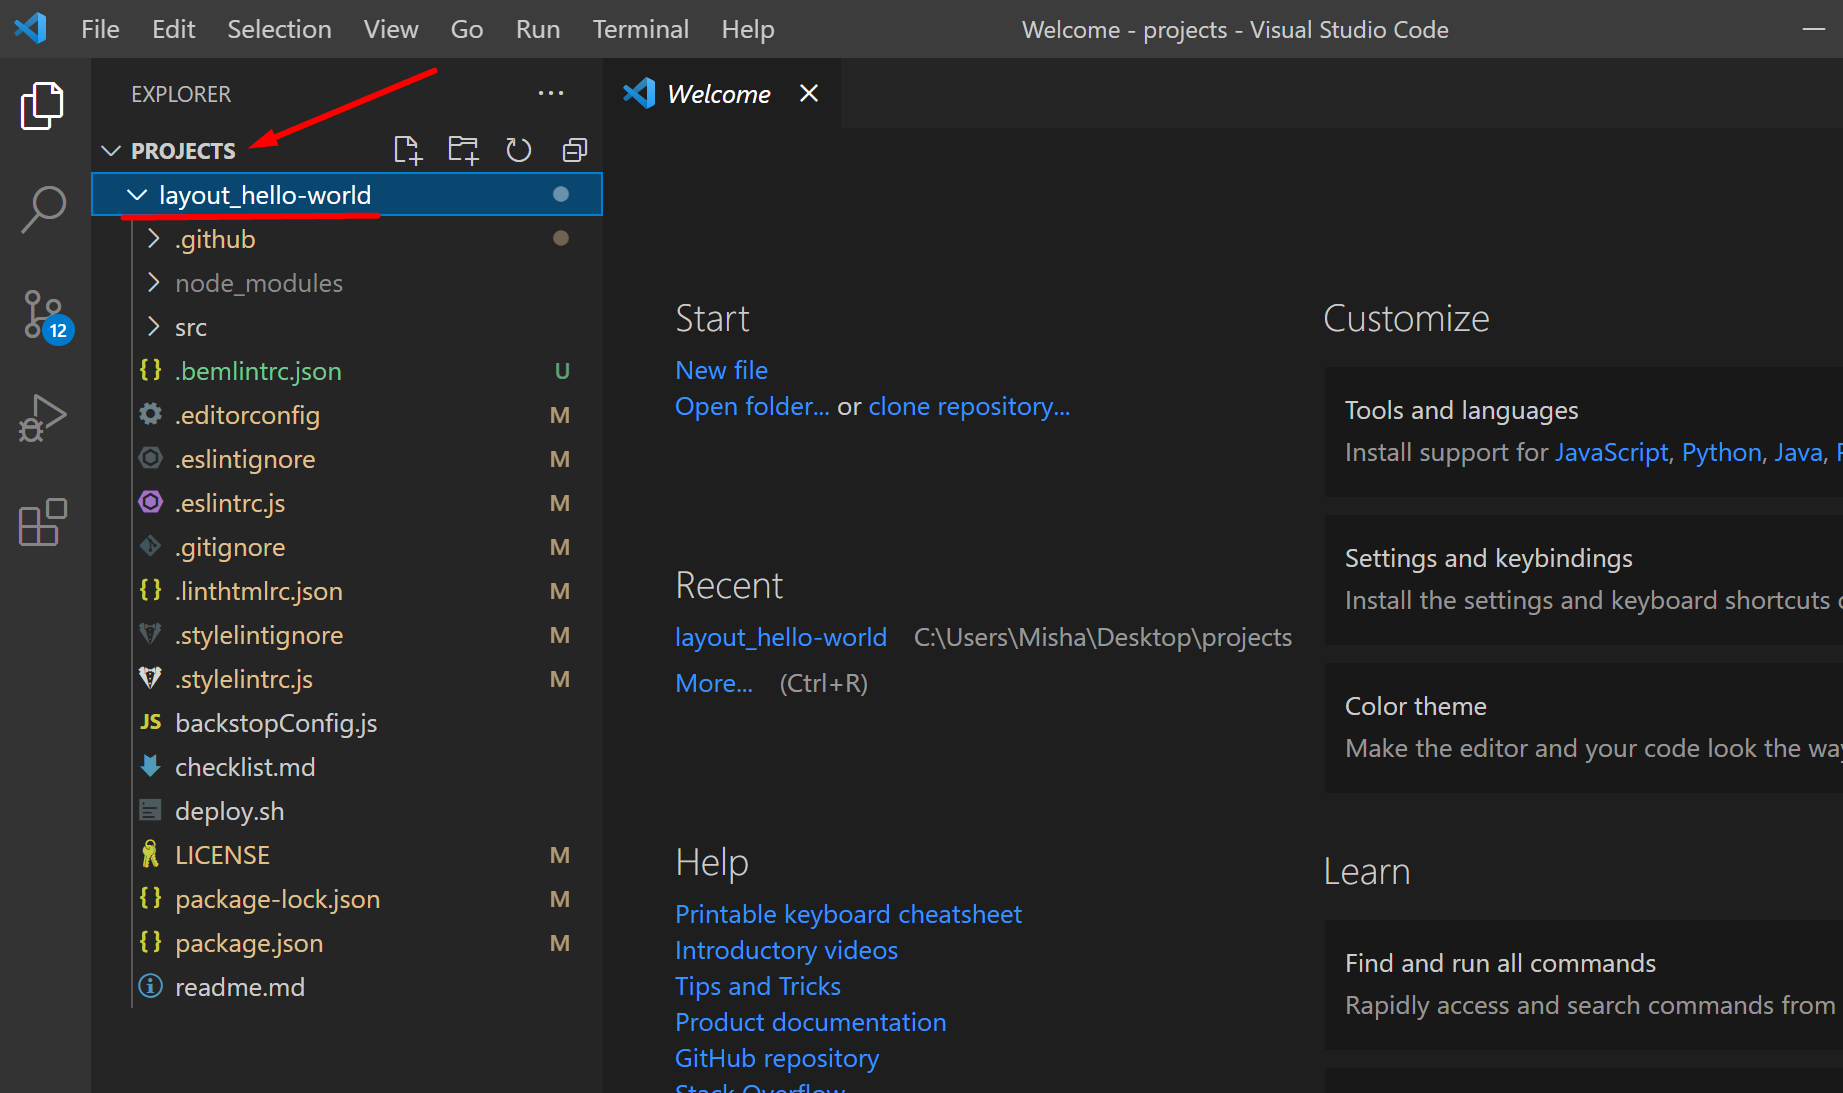
Task: Collapse the layout_hello-world folder
Action: coord(137,194)
